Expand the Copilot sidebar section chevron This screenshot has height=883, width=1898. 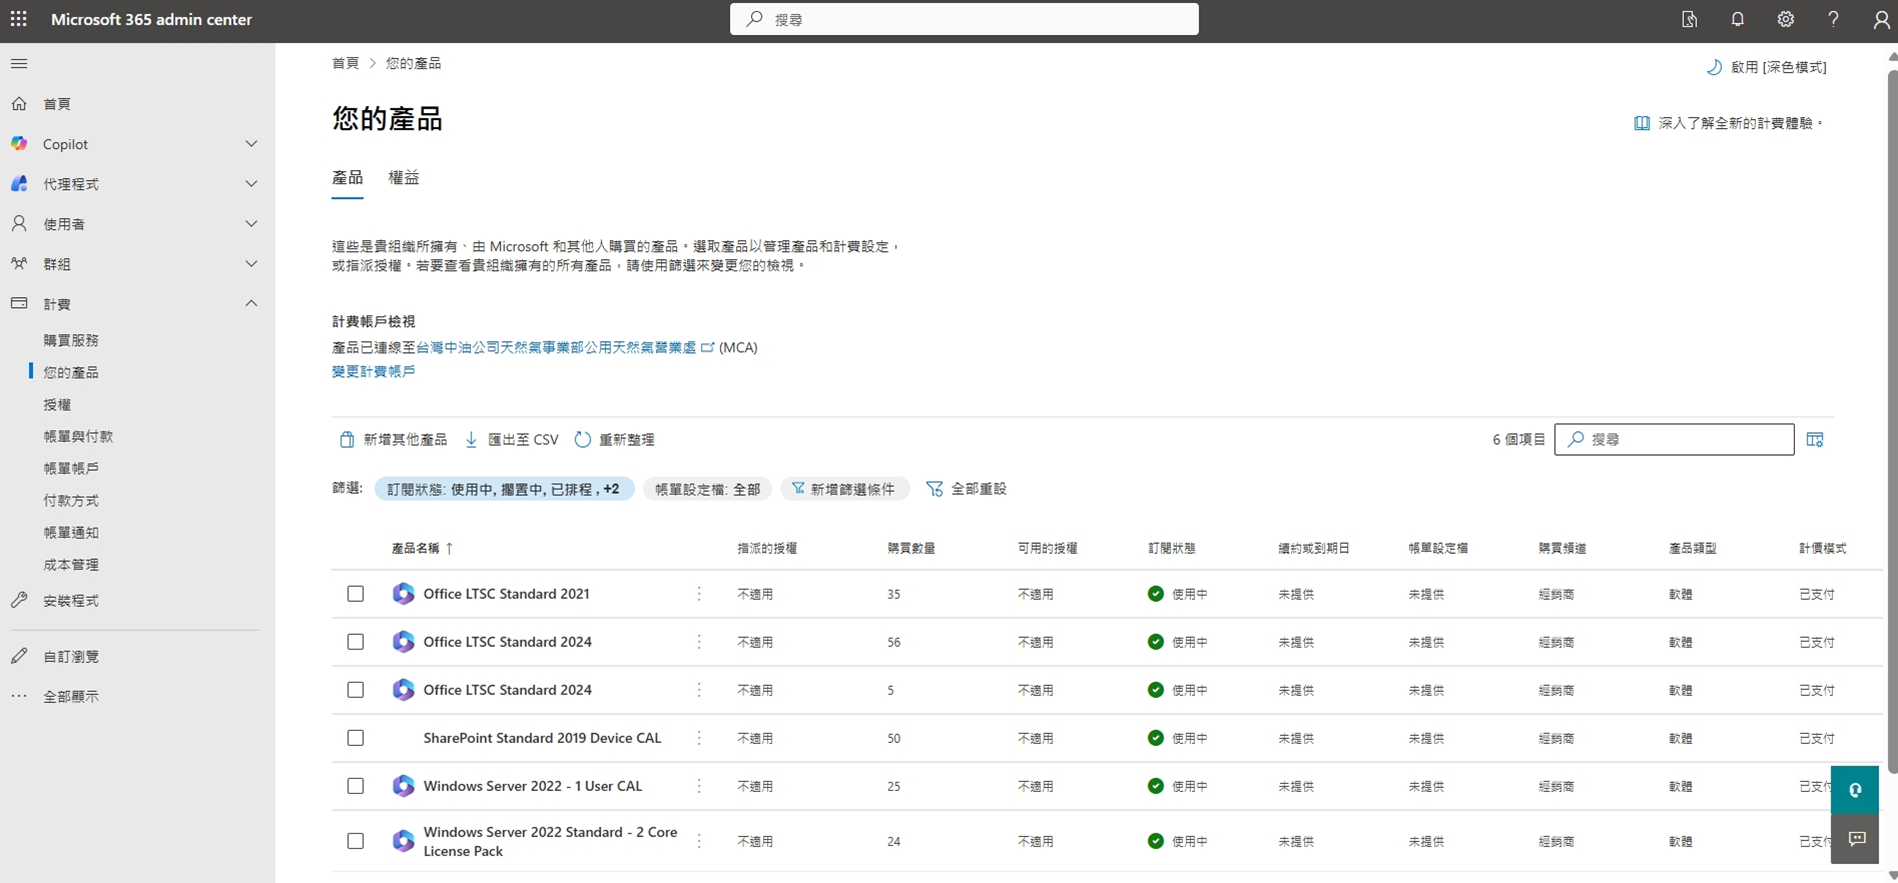pos(251,144)
